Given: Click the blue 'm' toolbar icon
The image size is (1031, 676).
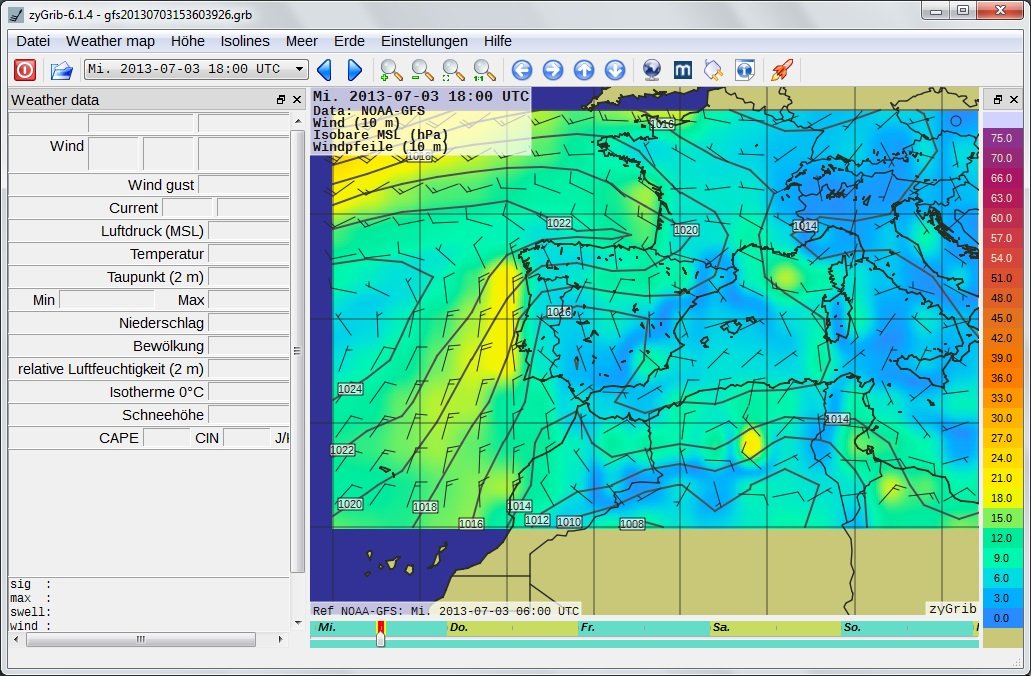Looking at the screenshot, I should click(x=683, y=70).
